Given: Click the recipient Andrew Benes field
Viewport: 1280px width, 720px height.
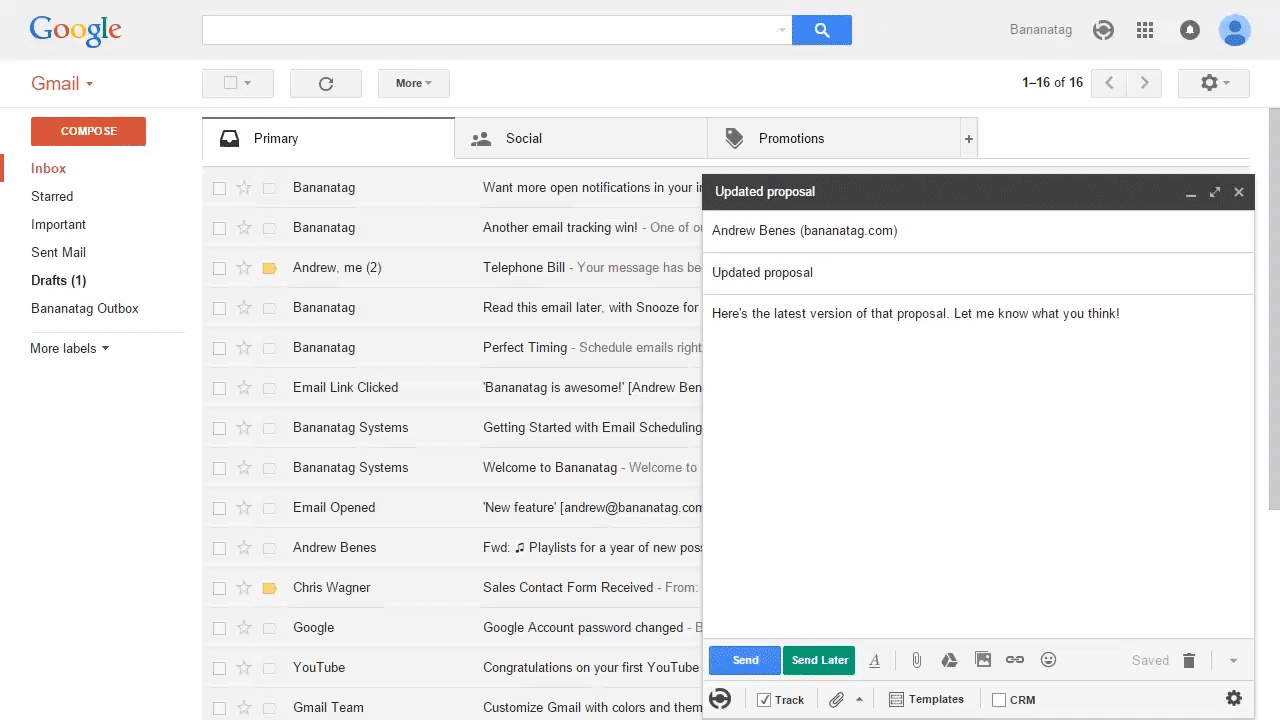Looking at the screenshot, I should click(x=978, y=231).
